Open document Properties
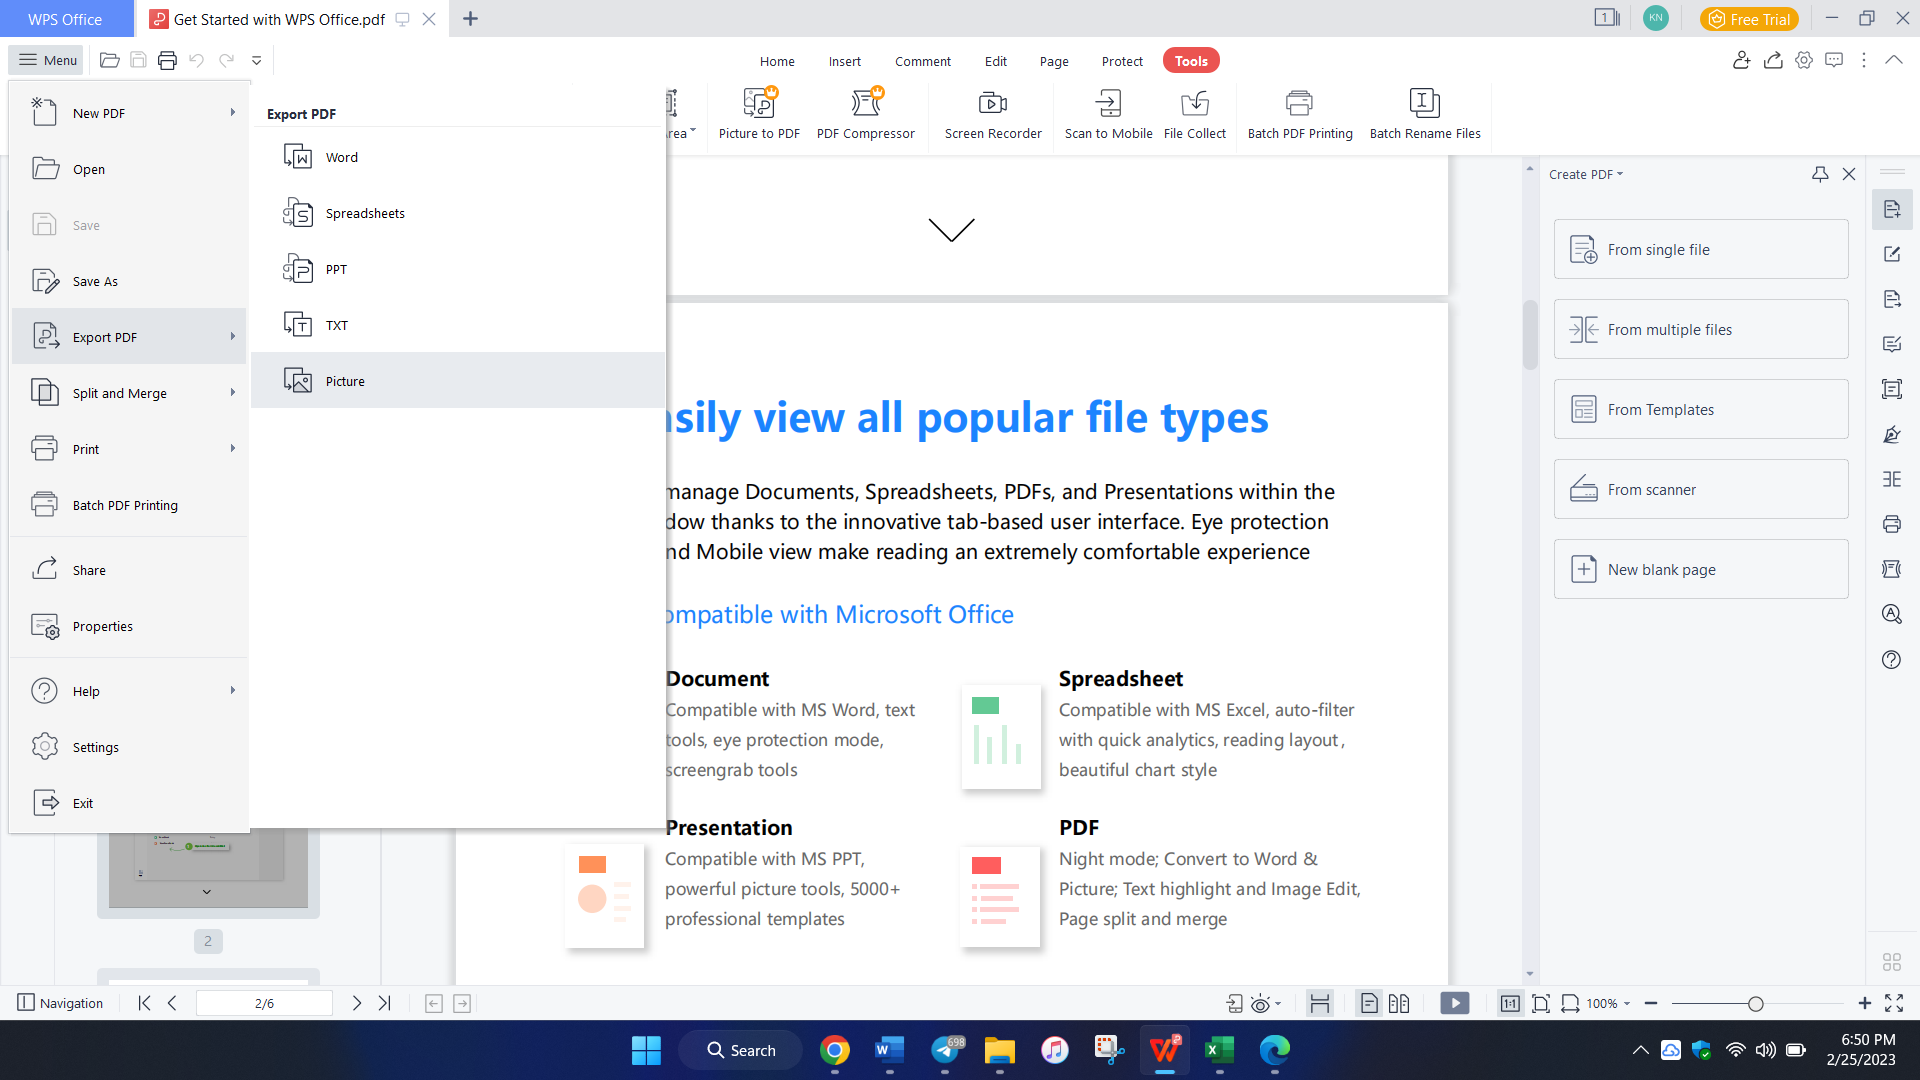Image resolution: width=1920 pixels, height=1080 pixels. click(129, 626)
